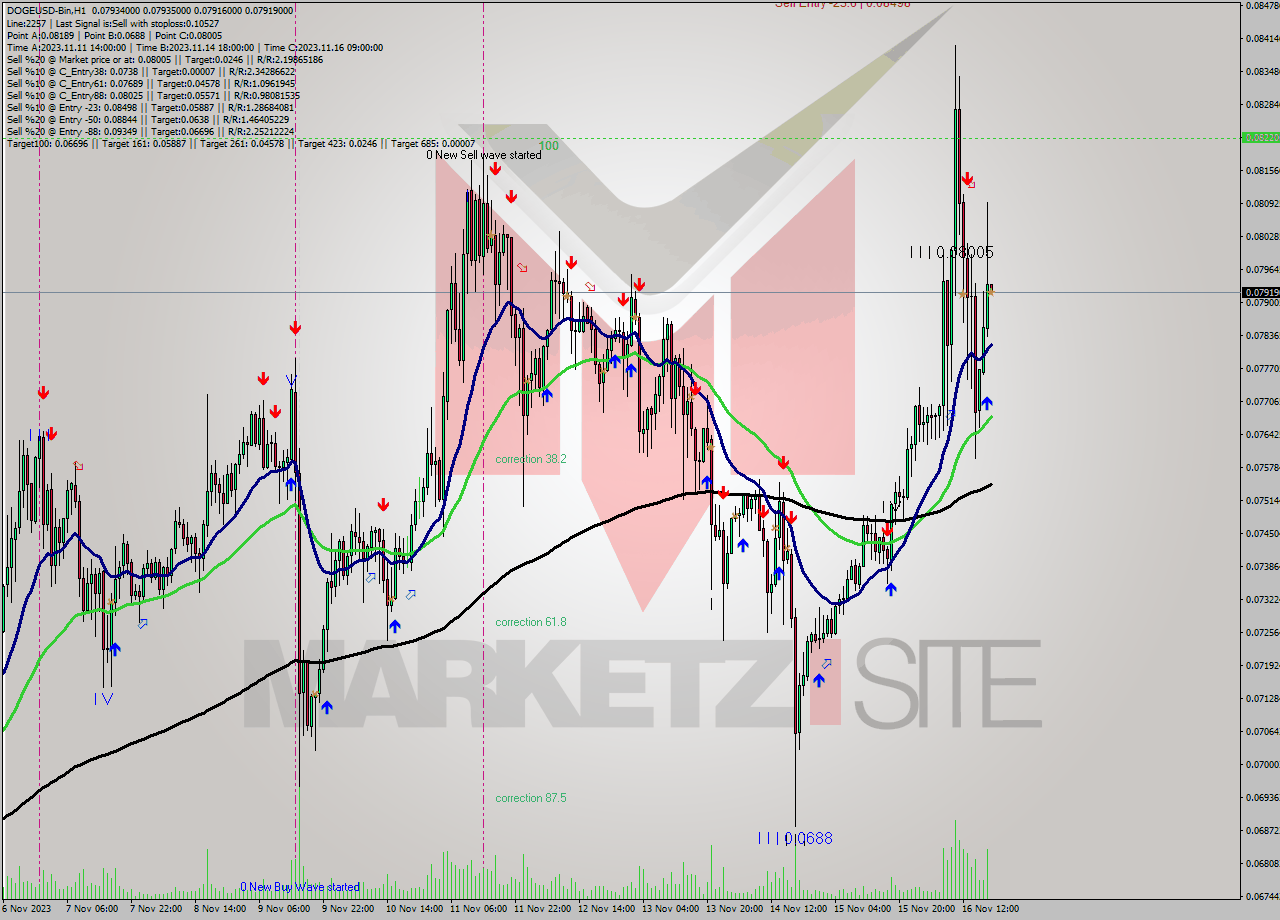Select the 'correction 87.5' label

[531, 798]
